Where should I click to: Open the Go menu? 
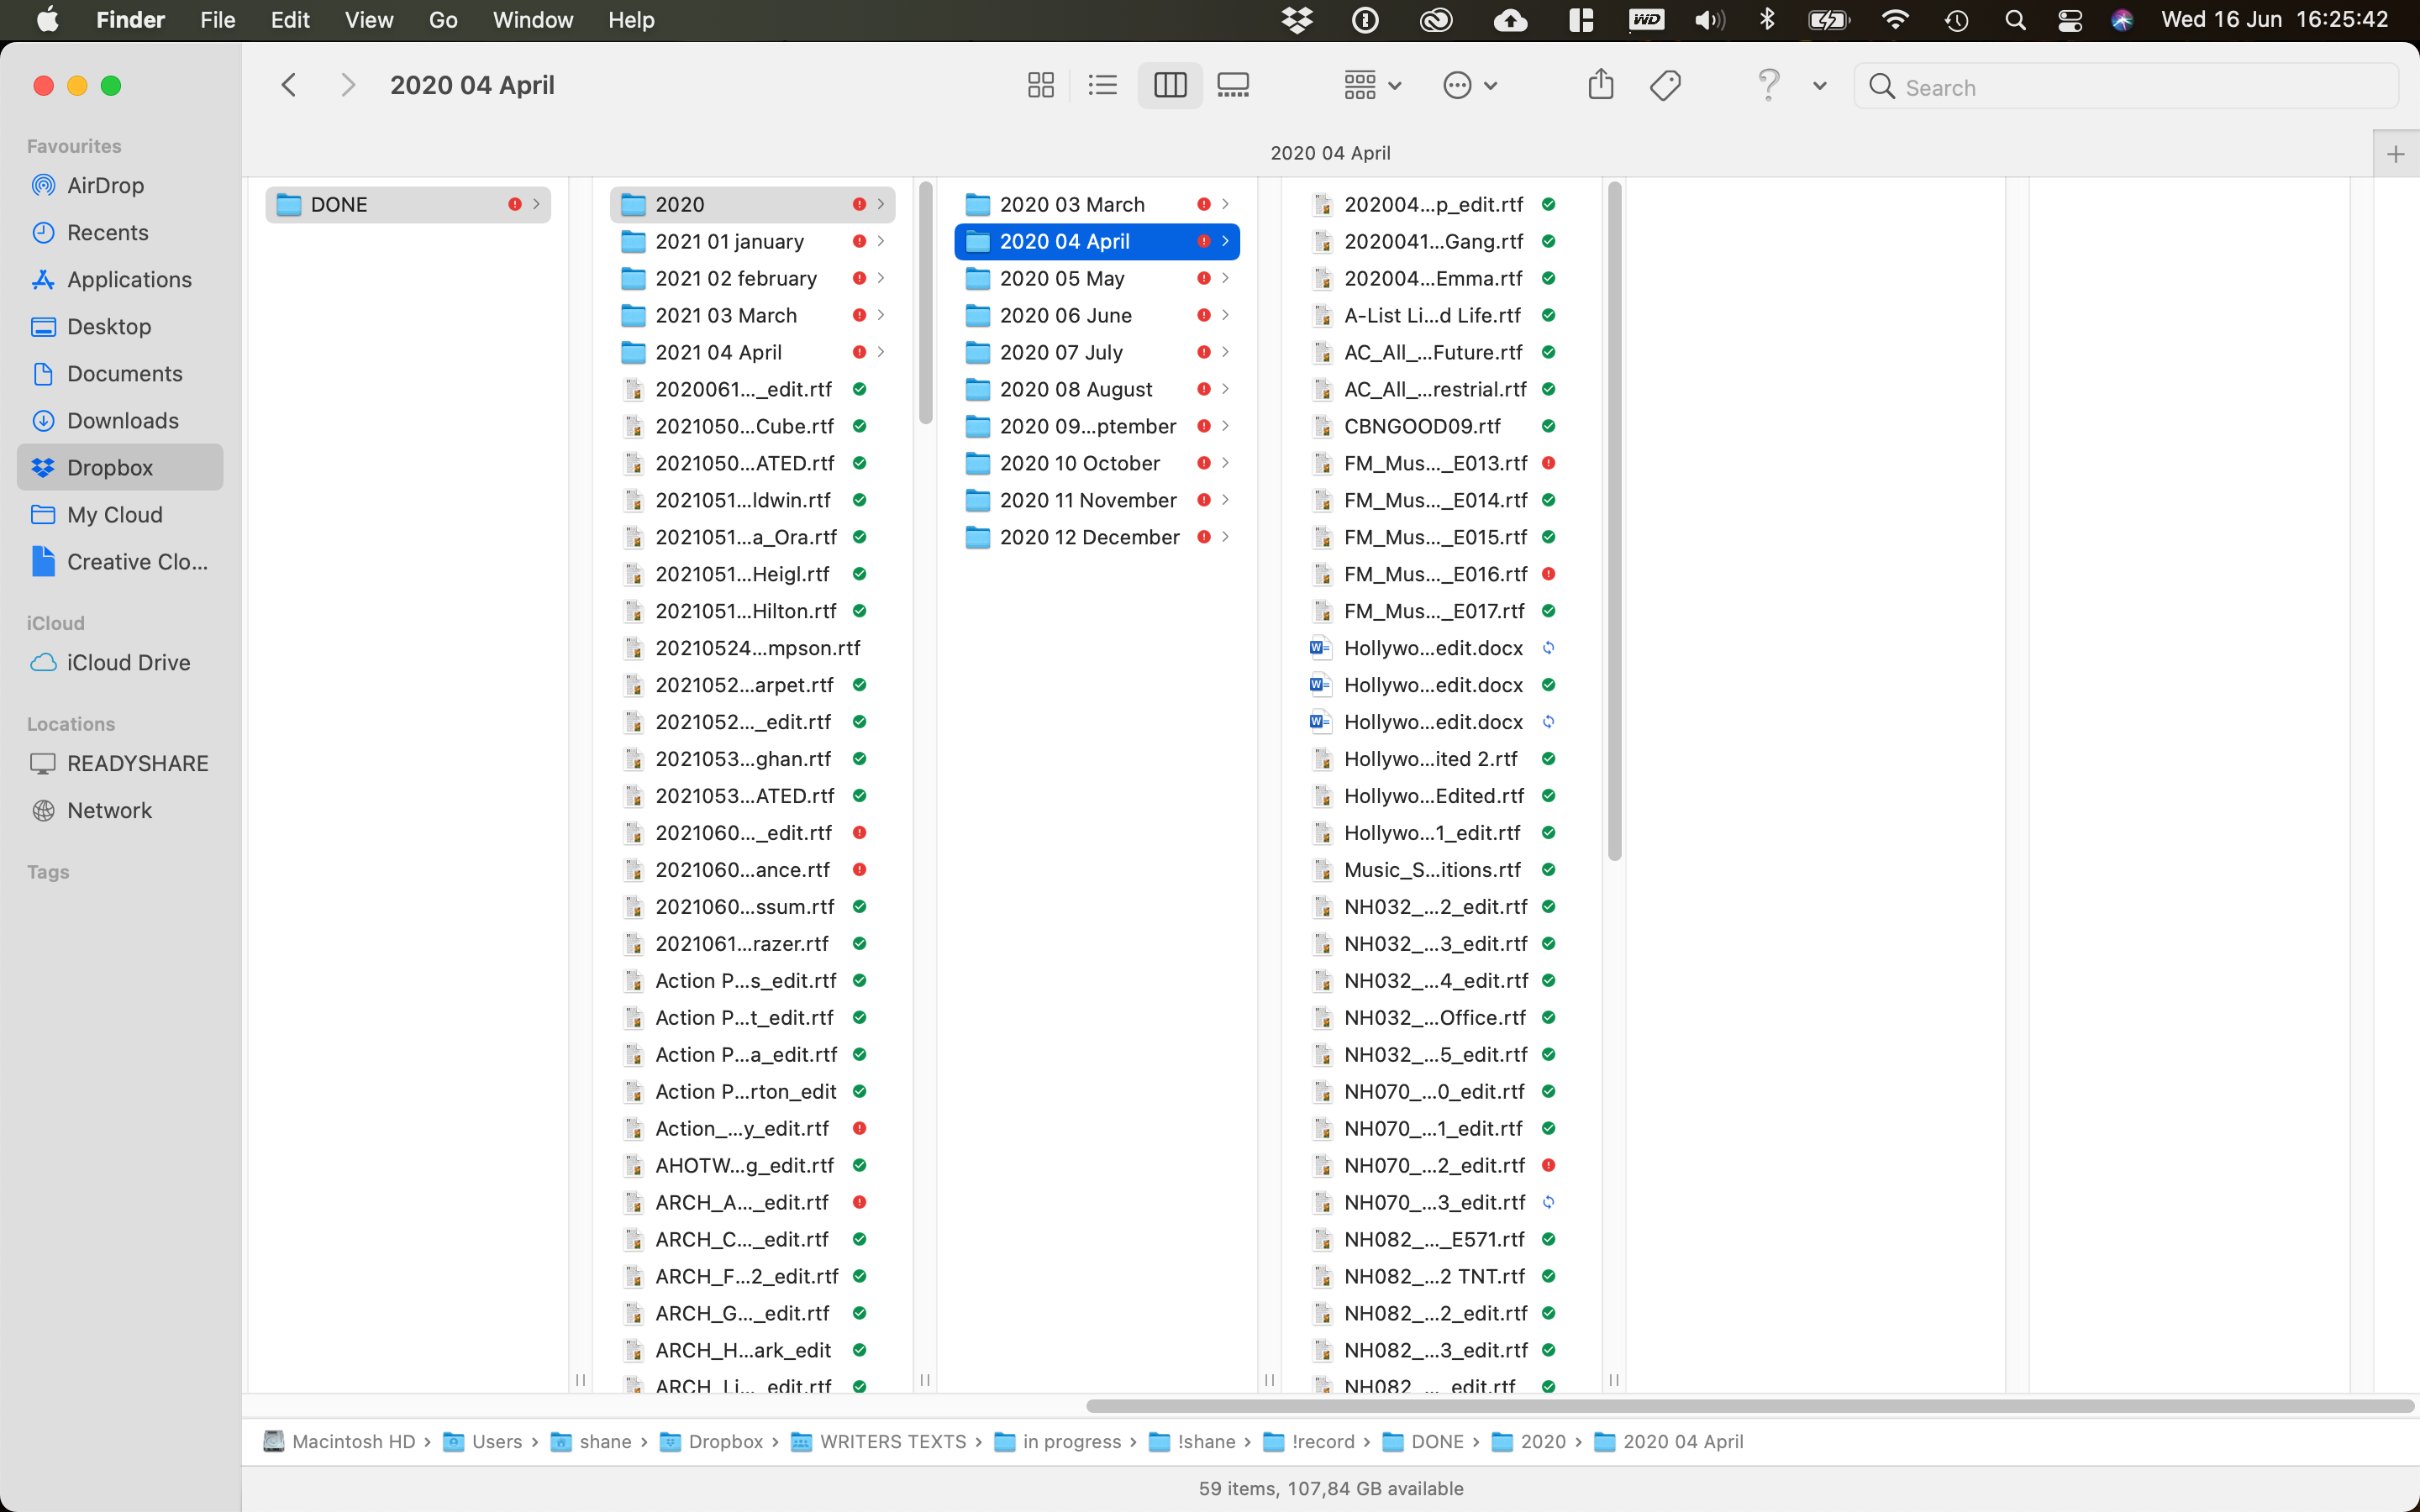pos(442,19)
